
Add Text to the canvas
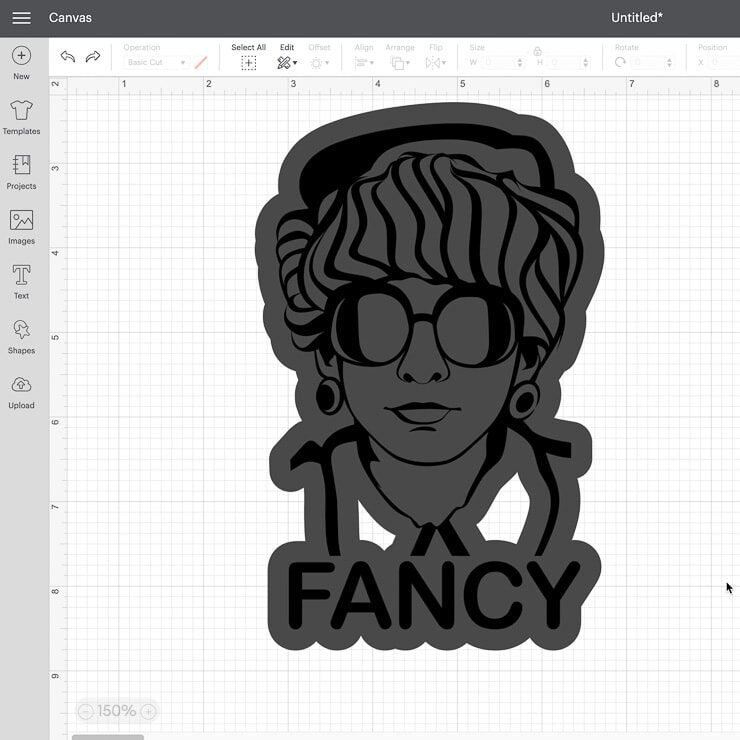(x=21, y=282)
